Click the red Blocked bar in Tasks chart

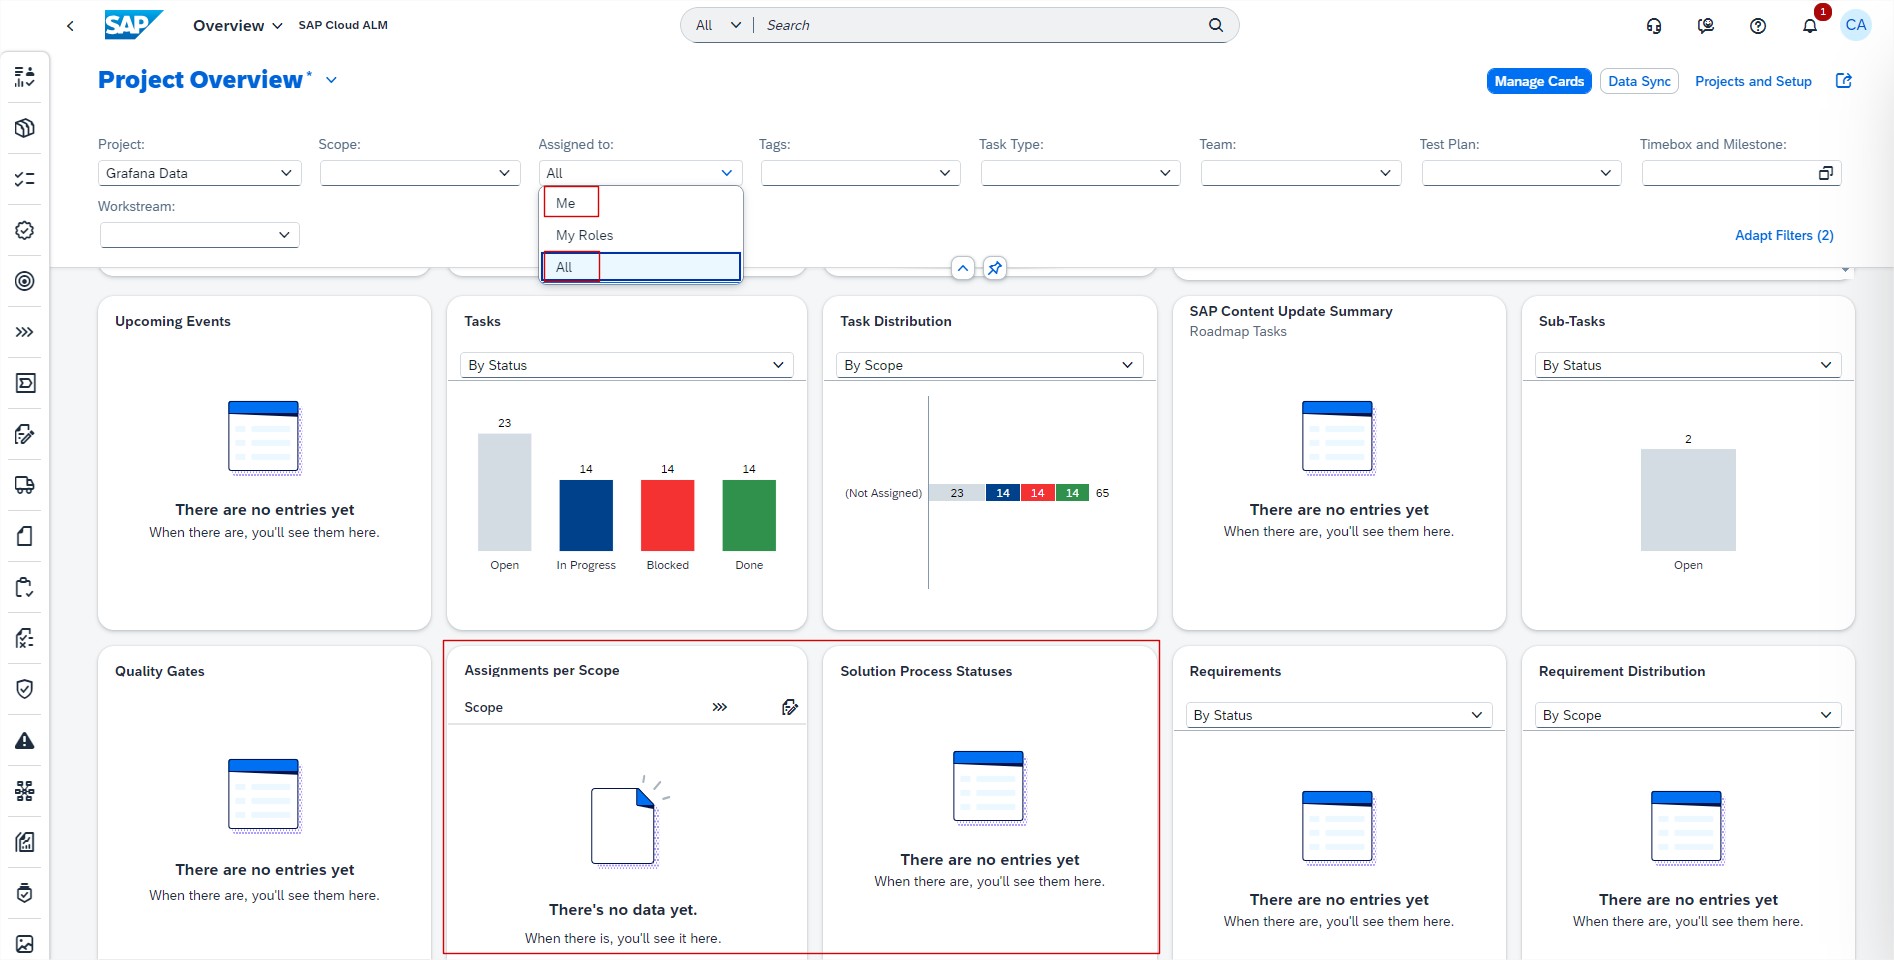coord(667,515)
